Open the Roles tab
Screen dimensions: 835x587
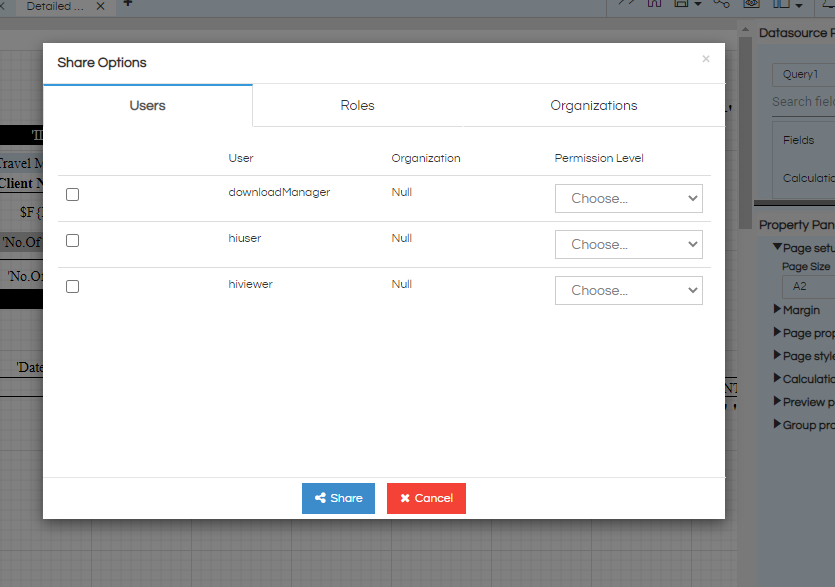(357, 105)
